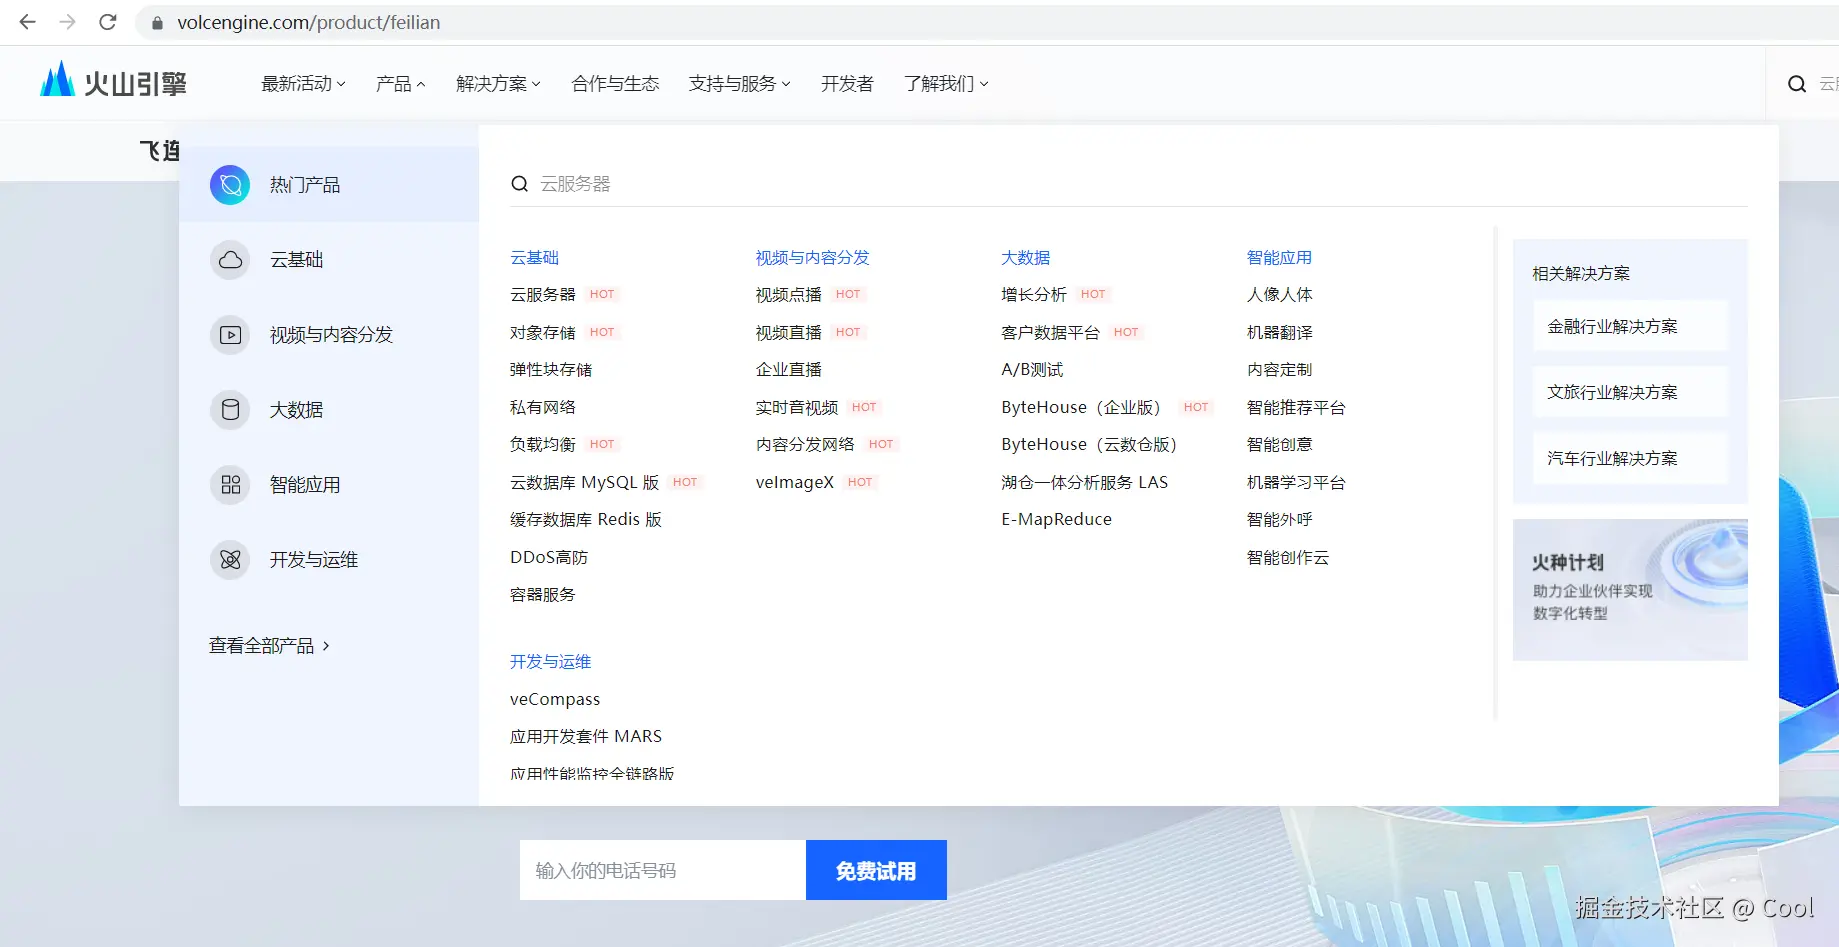Open the 视频点播 product link
This screenshot has width=1839, height=947.
[789, 294]
